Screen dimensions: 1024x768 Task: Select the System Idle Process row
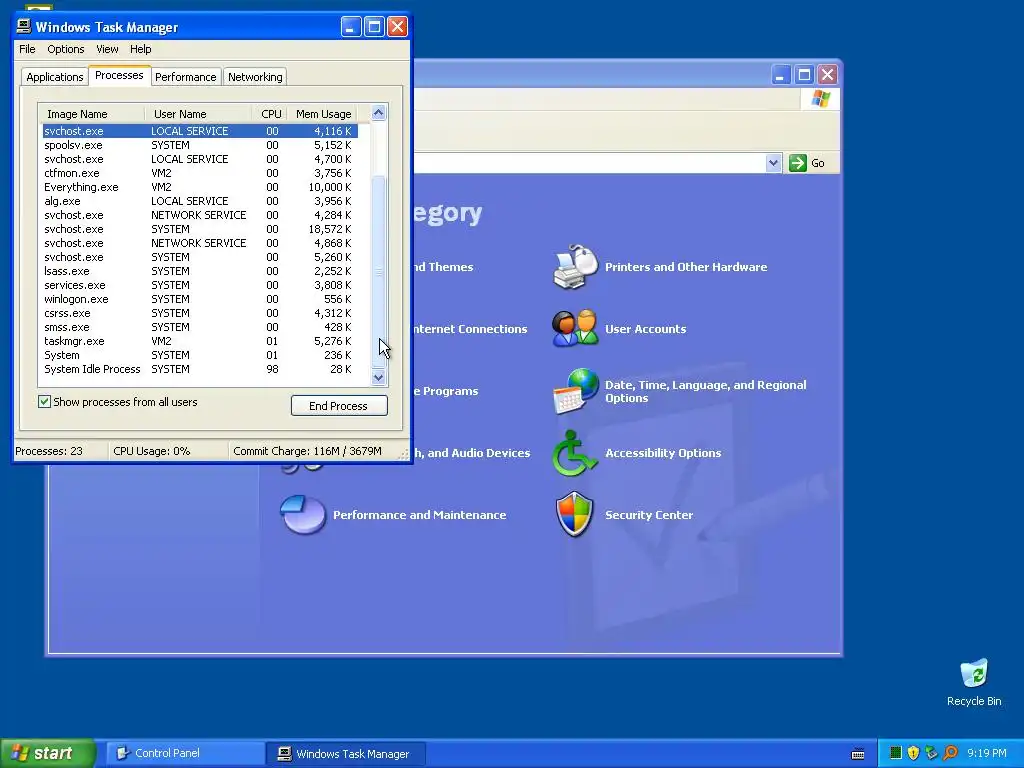tap(200, 369)
